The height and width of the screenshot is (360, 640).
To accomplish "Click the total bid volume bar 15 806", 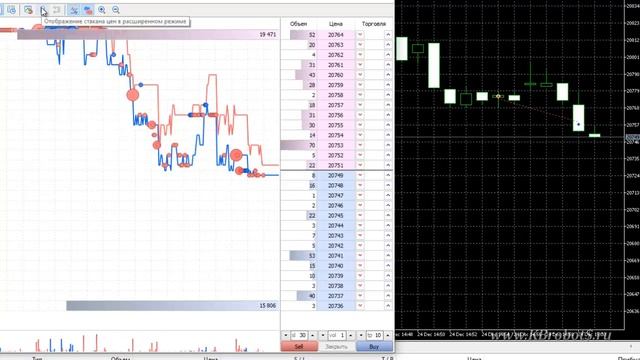I will point(173,305).
